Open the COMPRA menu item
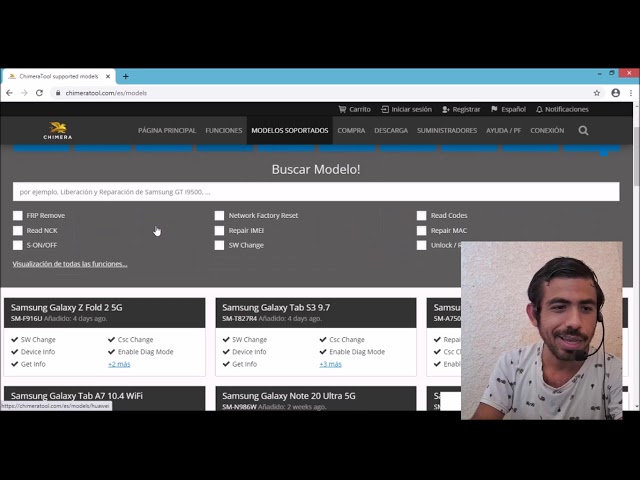 pyautogui.click(x=351, y=131)
